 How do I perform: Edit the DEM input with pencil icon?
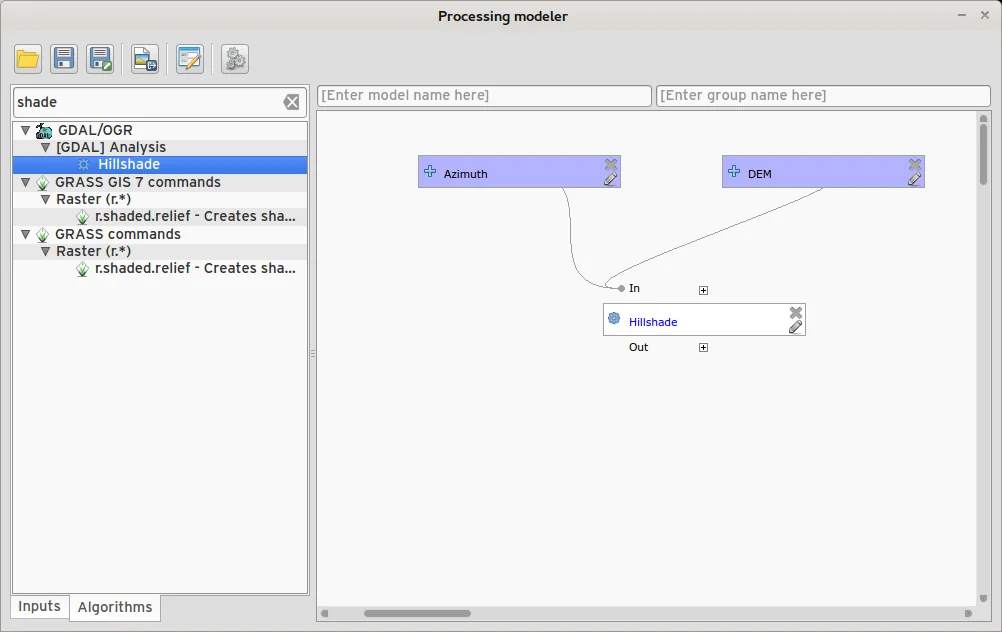coord(914,180)
